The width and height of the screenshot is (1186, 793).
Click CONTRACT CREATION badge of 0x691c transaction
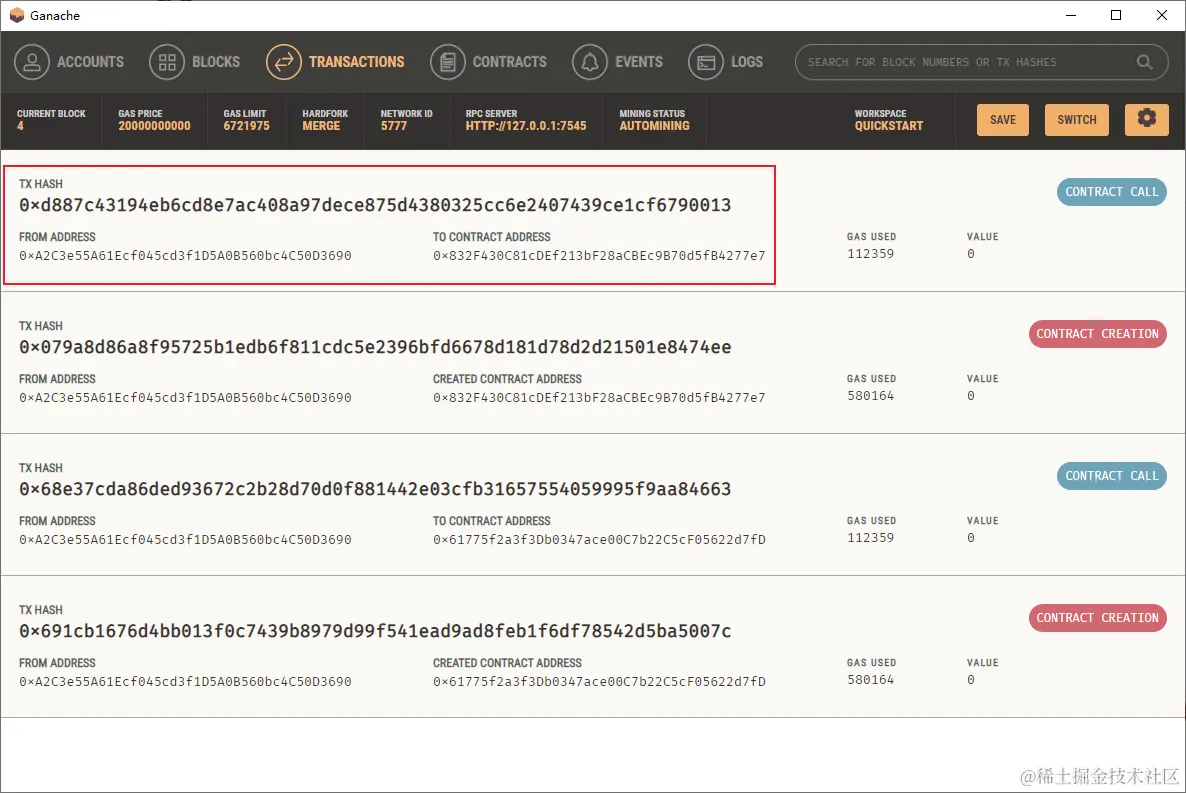point(1098,617)
